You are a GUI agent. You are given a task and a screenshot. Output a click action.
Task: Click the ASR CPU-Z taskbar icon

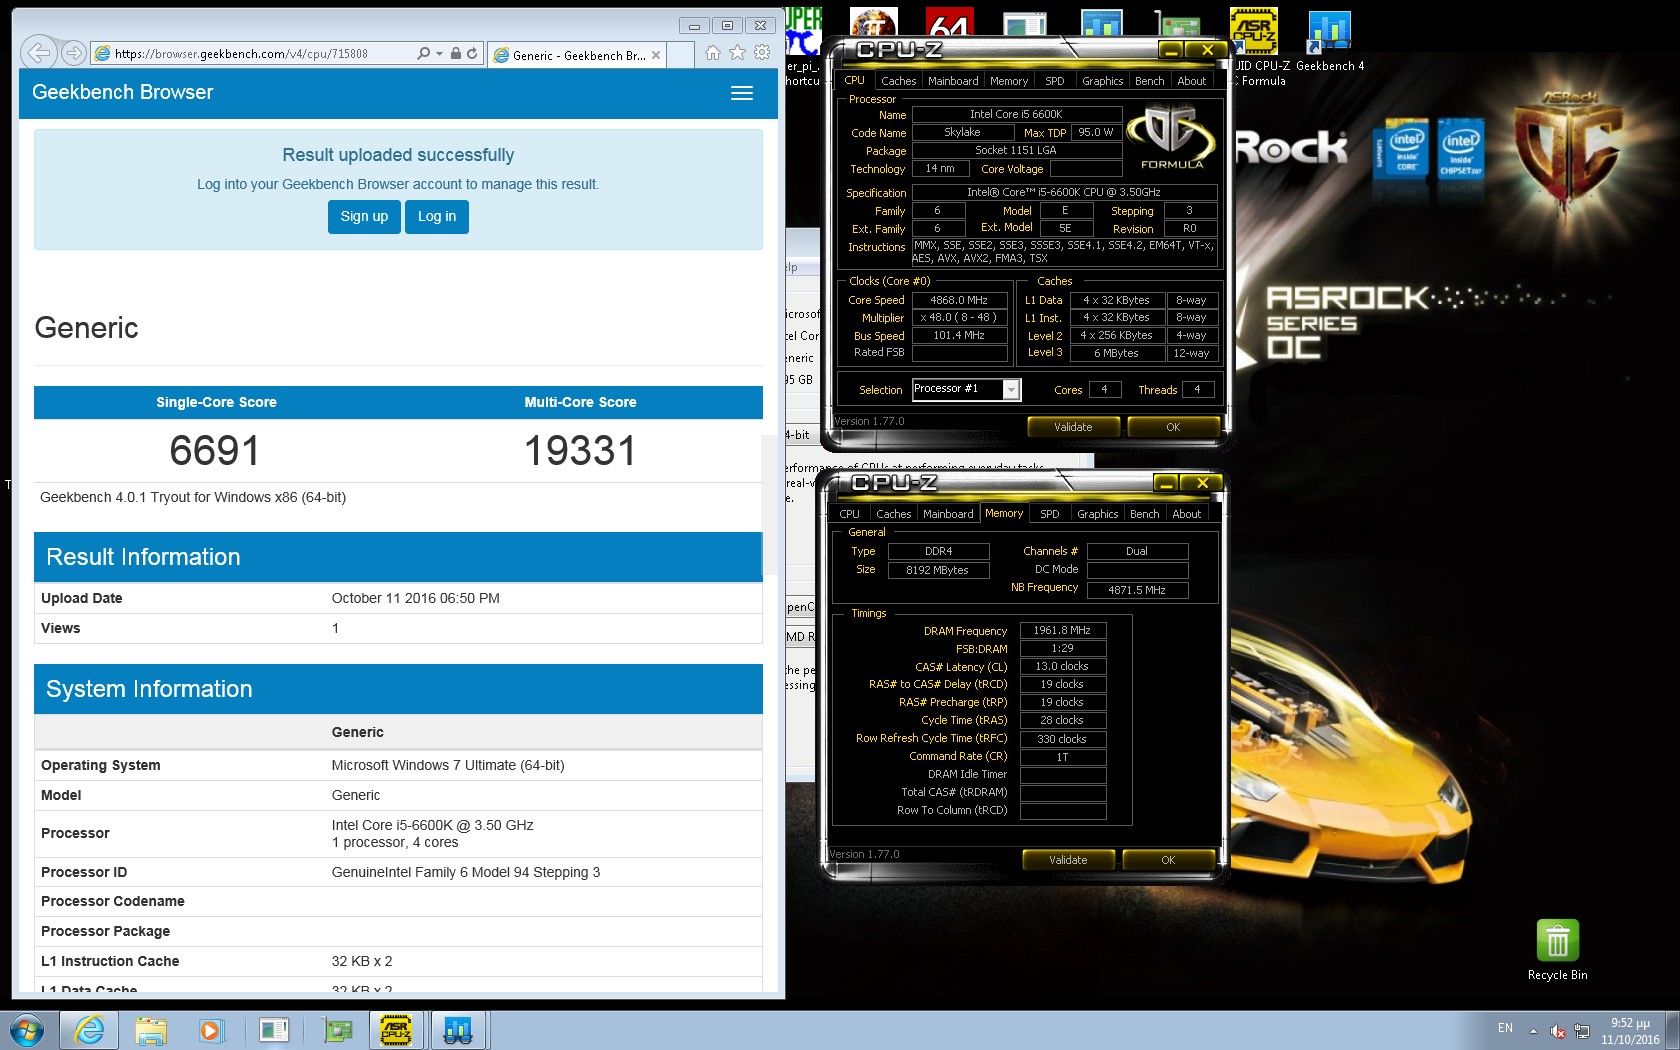pyautogui.click(x=397, y=1029)
